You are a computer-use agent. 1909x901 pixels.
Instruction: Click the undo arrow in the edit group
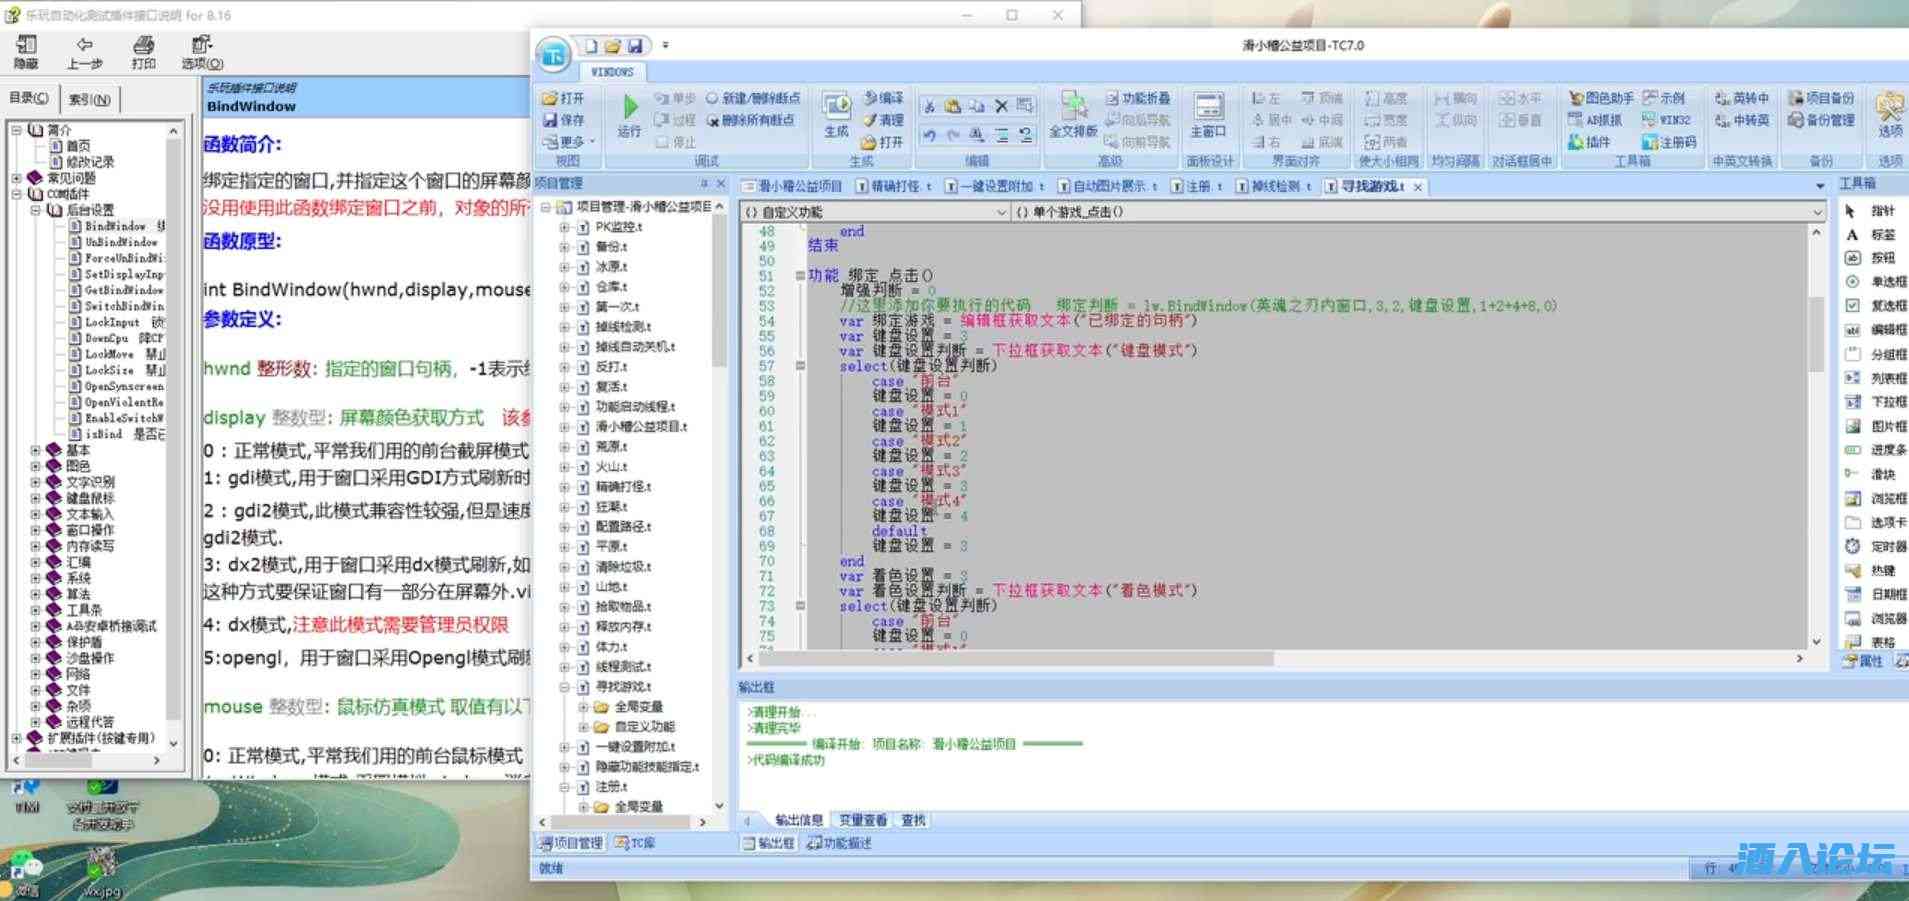point(930,135)
